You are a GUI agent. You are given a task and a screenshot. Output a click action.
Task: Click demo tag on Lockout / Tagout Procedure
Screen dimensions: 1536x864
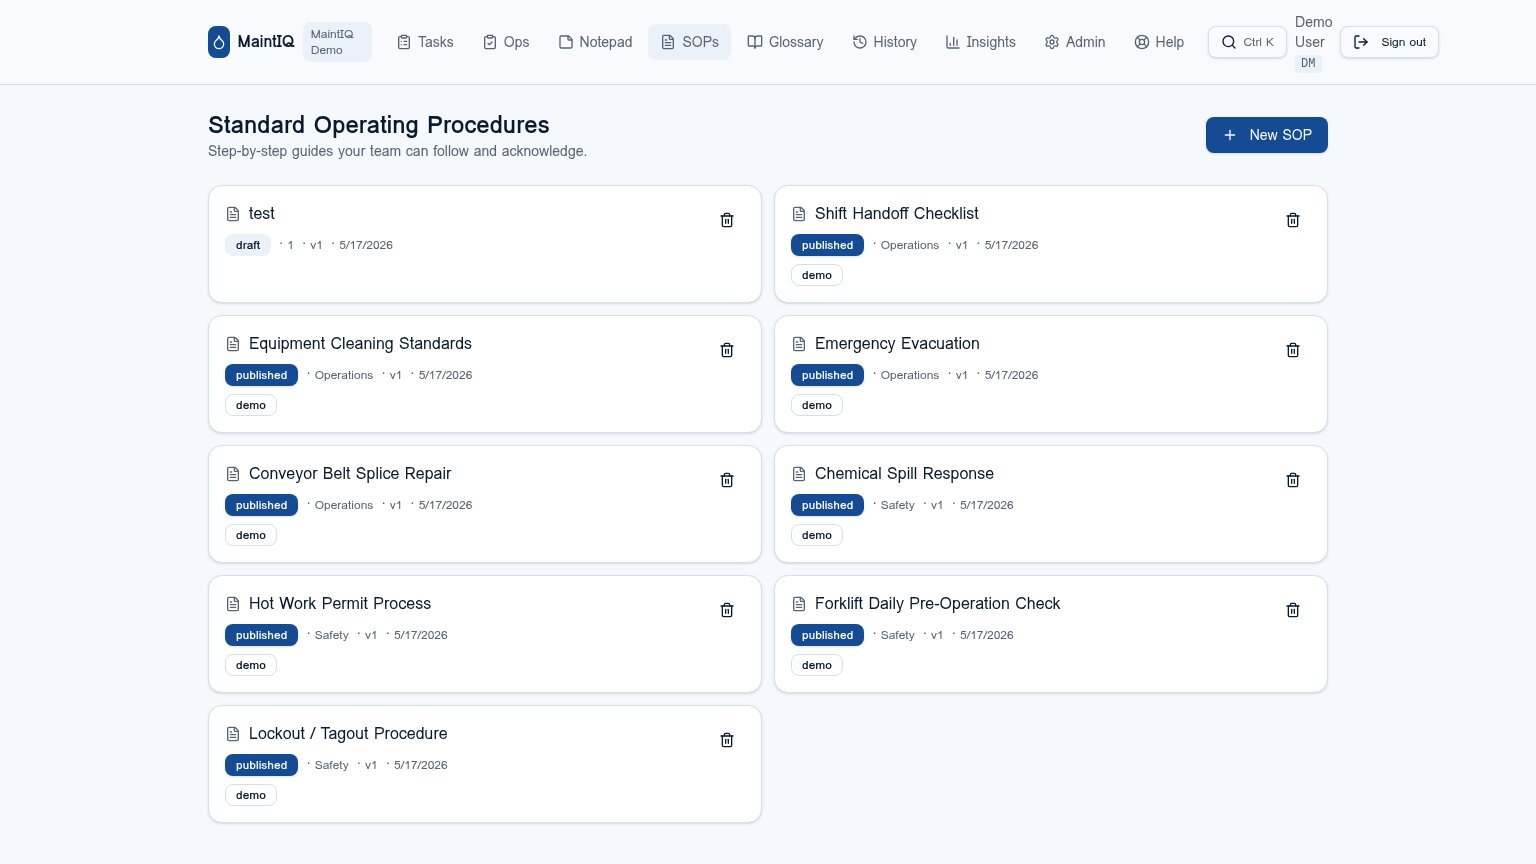click(x=251, y=795)
